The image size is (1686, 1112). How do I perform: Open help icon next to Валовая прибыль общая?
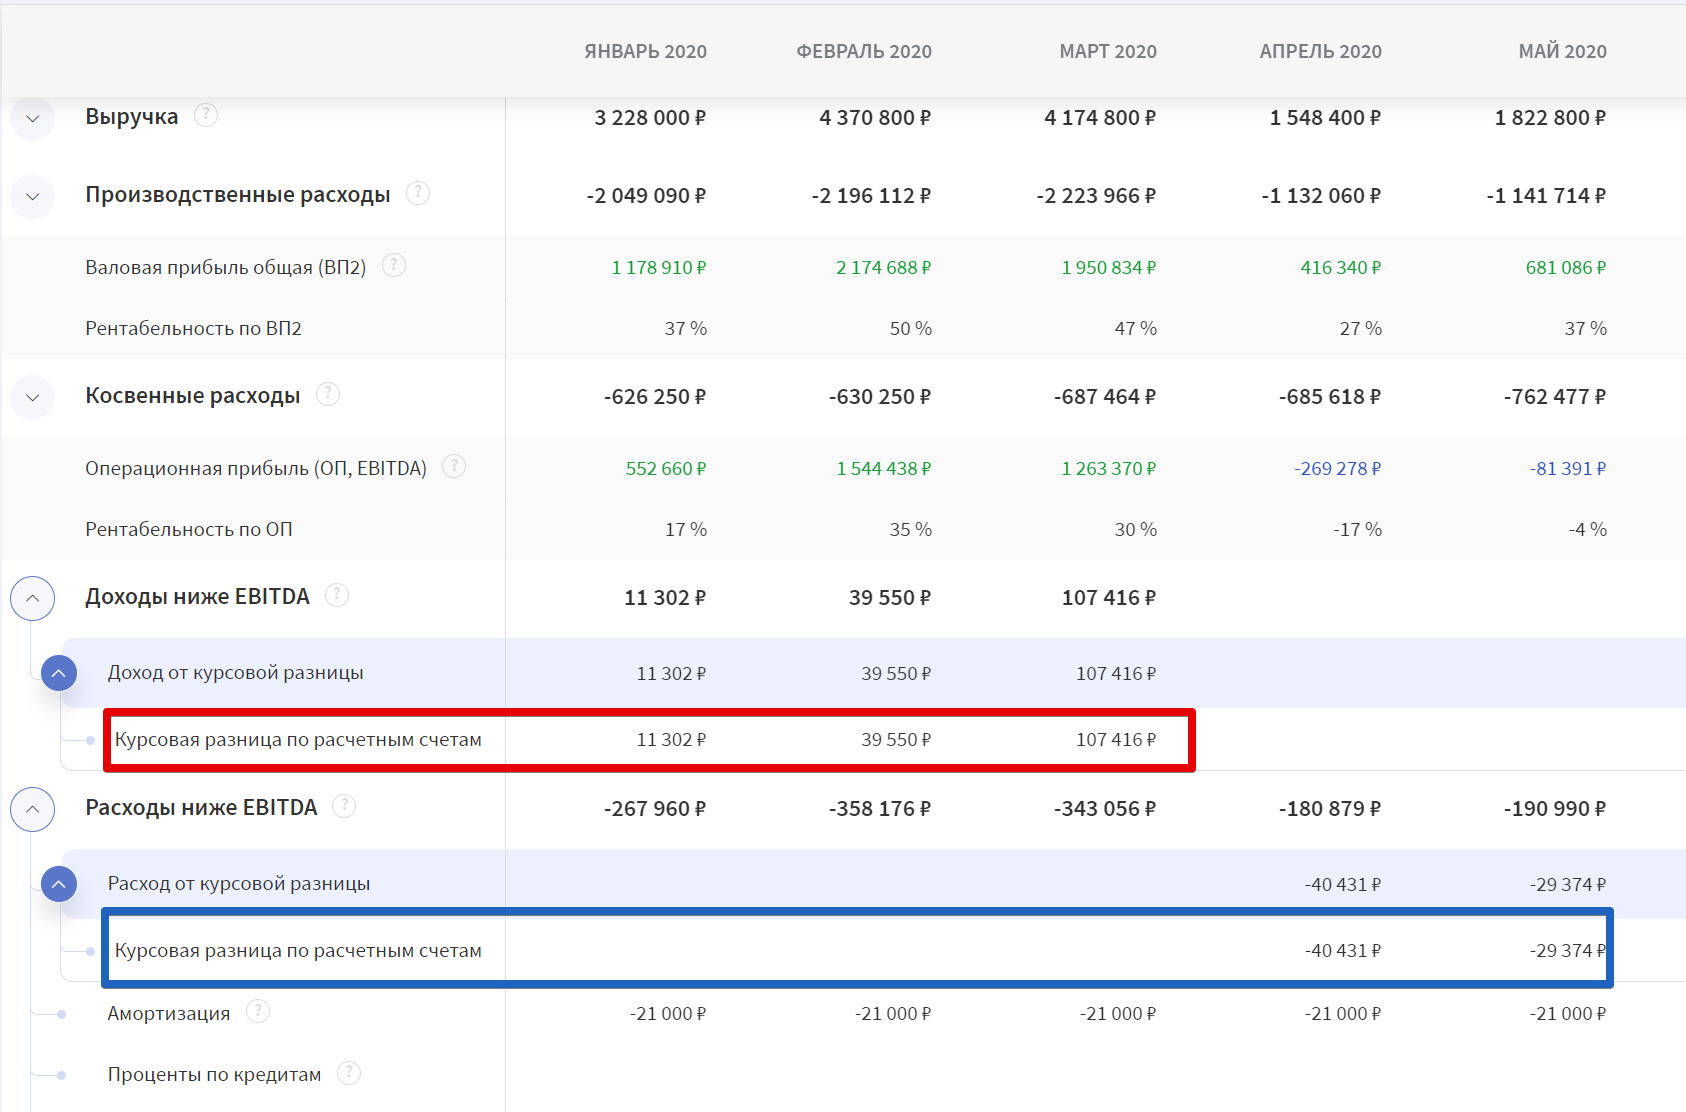click(x=394, y=265)
